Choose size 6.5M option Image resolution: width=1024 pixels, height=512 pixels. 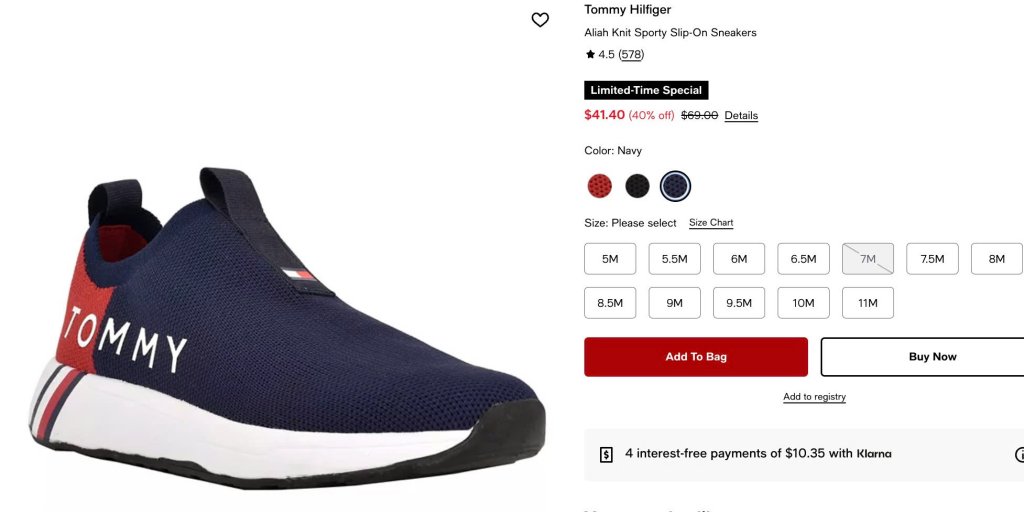(803, 259)
